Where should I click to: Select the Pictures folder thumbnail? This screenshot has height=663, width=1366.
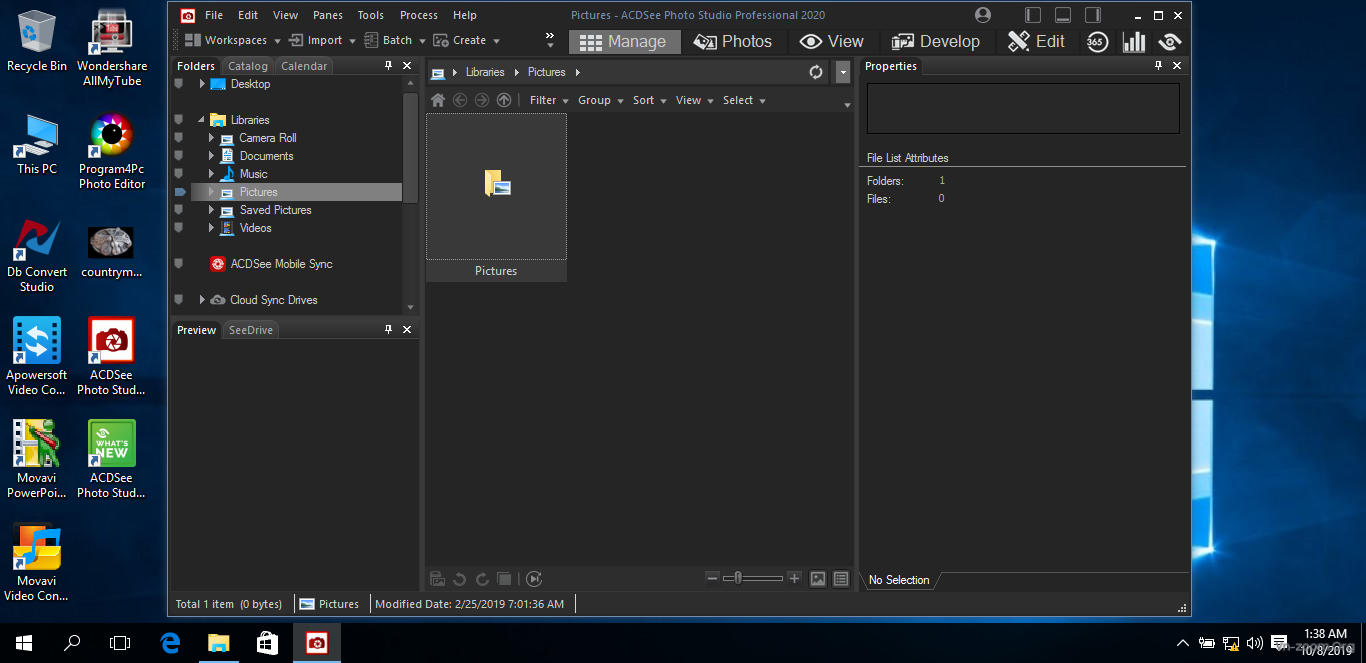(x=496, y=197)
